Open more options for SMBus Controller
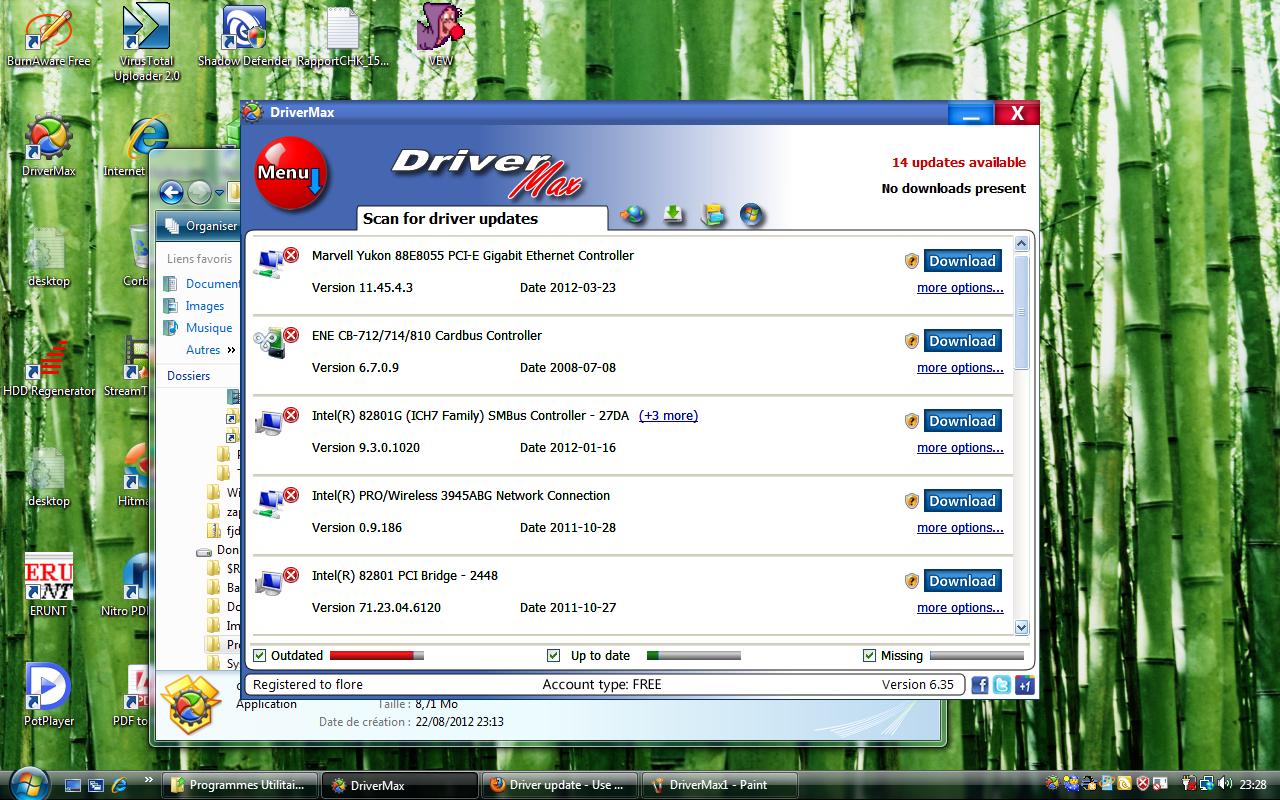This screenshot has height=800, width=1280. [960, 448]
